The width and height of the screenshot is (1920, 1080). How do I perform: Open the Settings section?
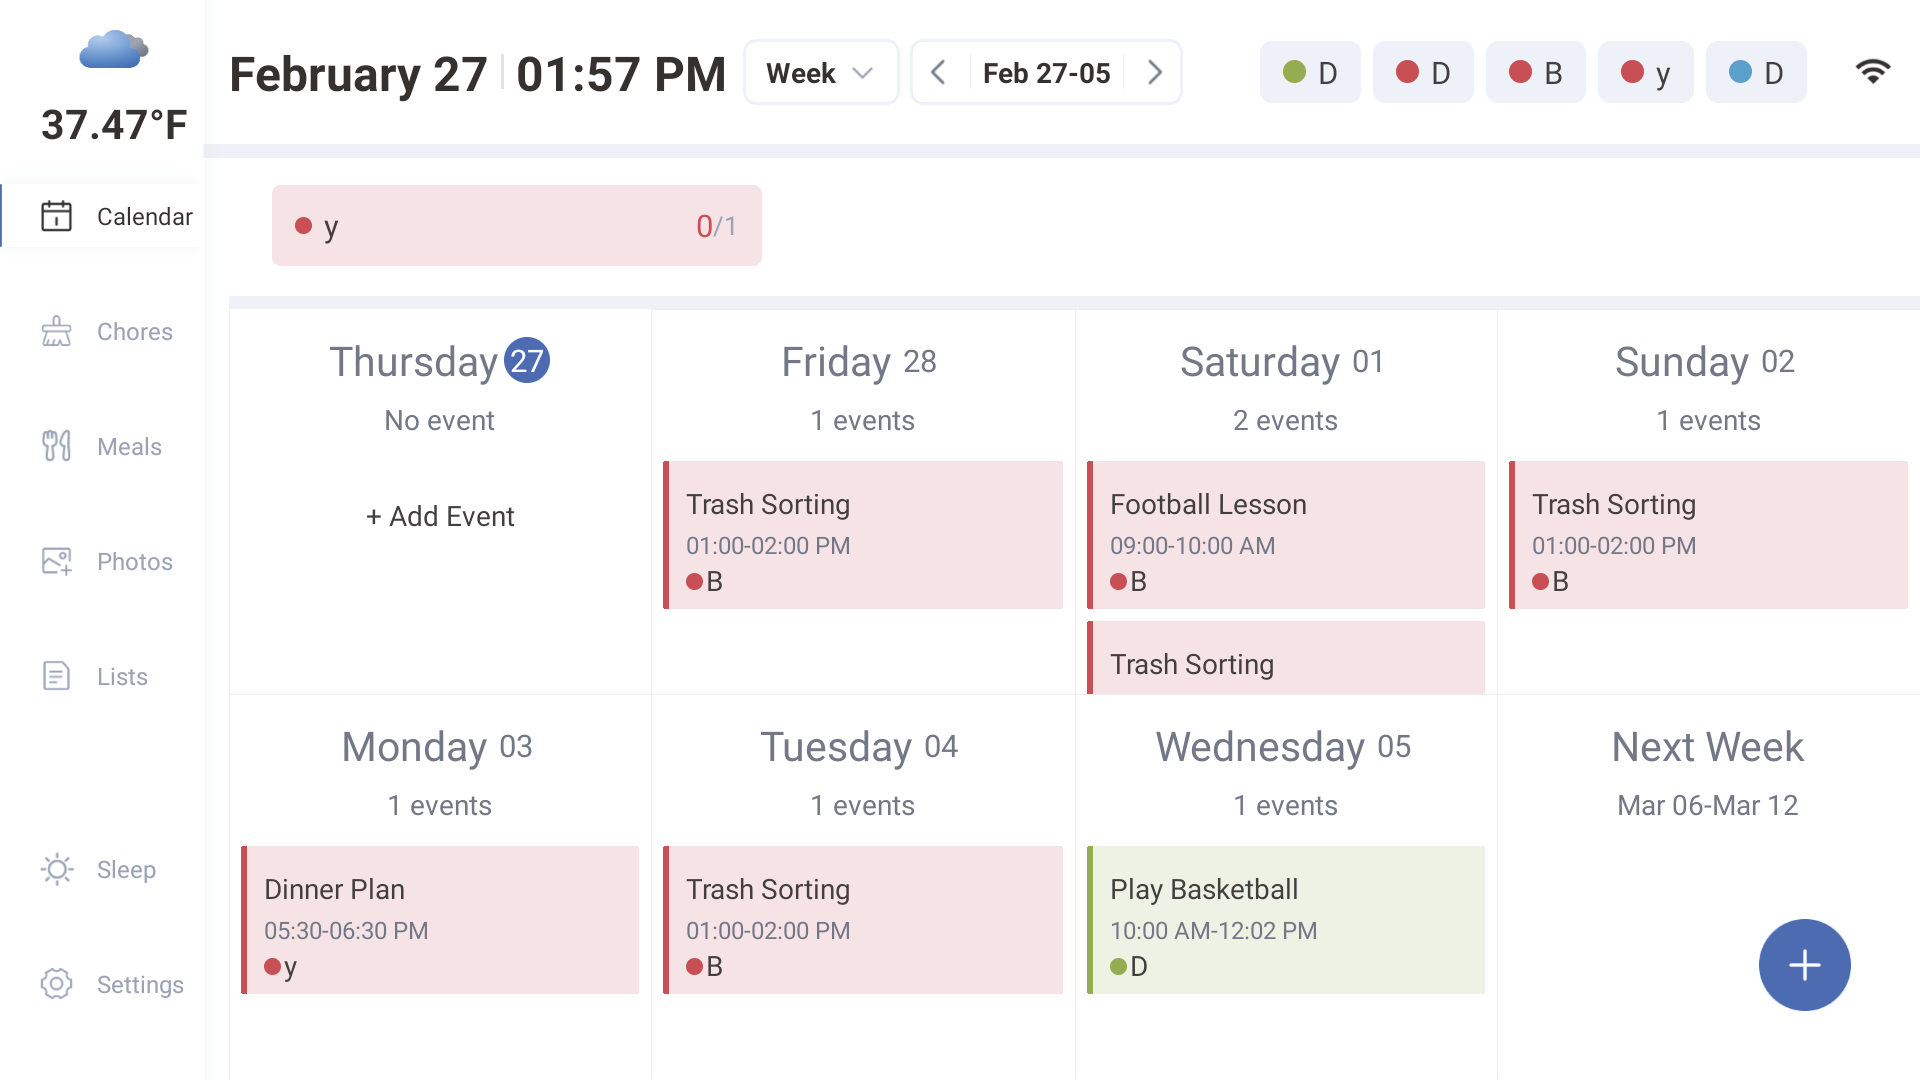pos(57,984)
